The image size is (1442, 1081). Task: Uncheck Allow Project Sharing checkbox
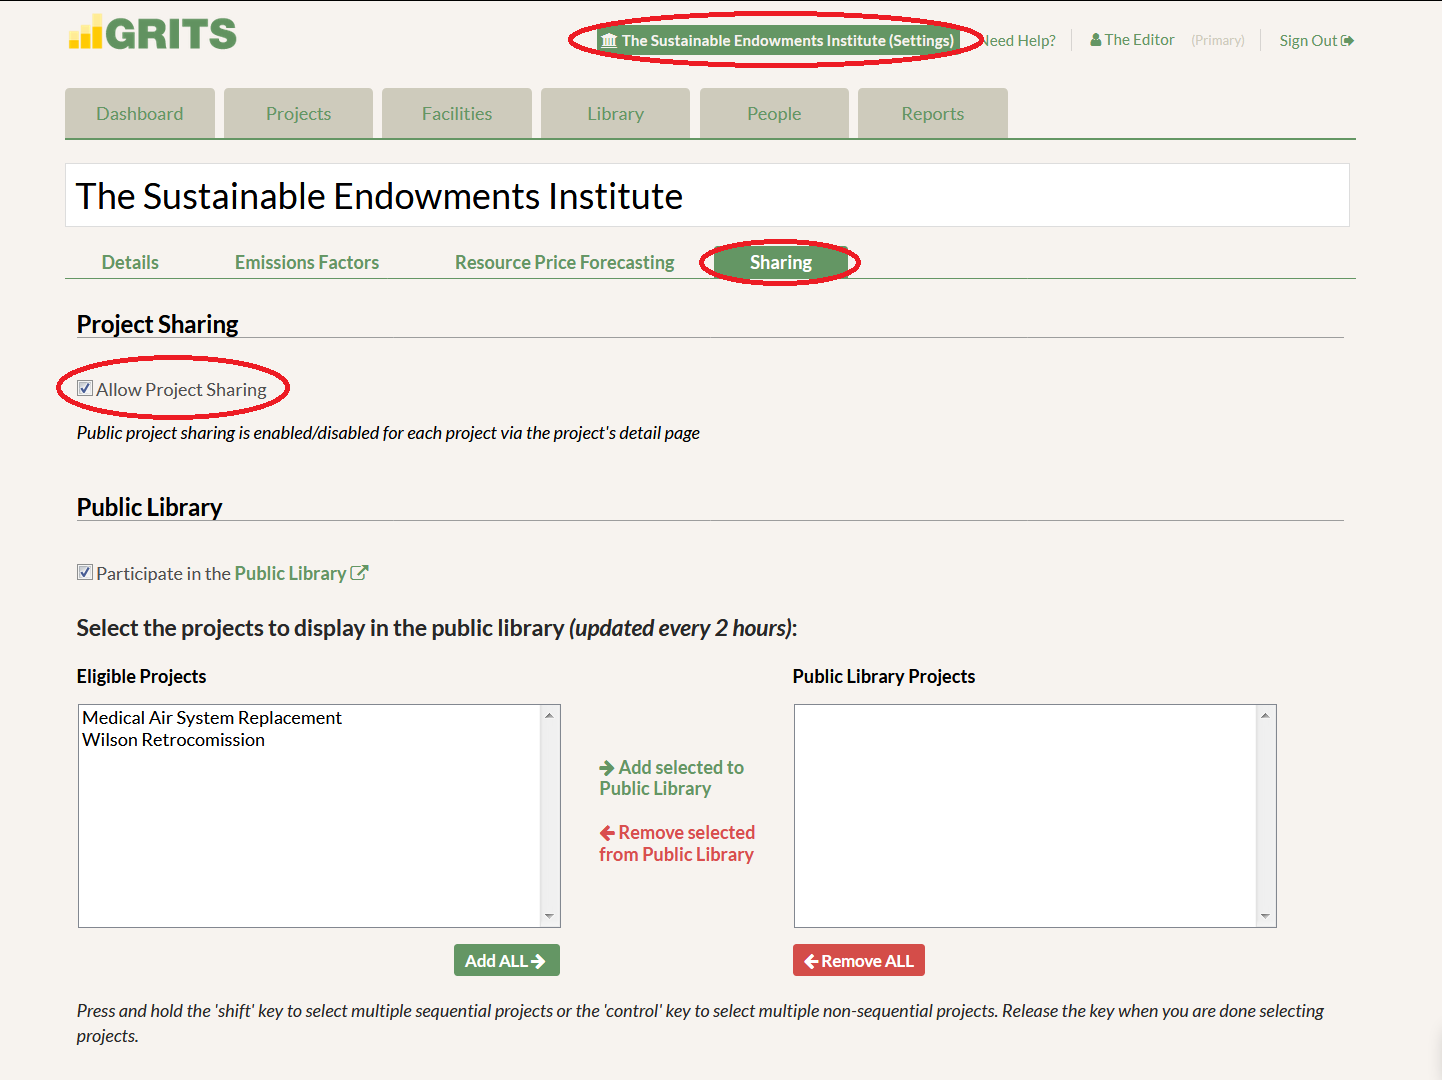[85, 389]
